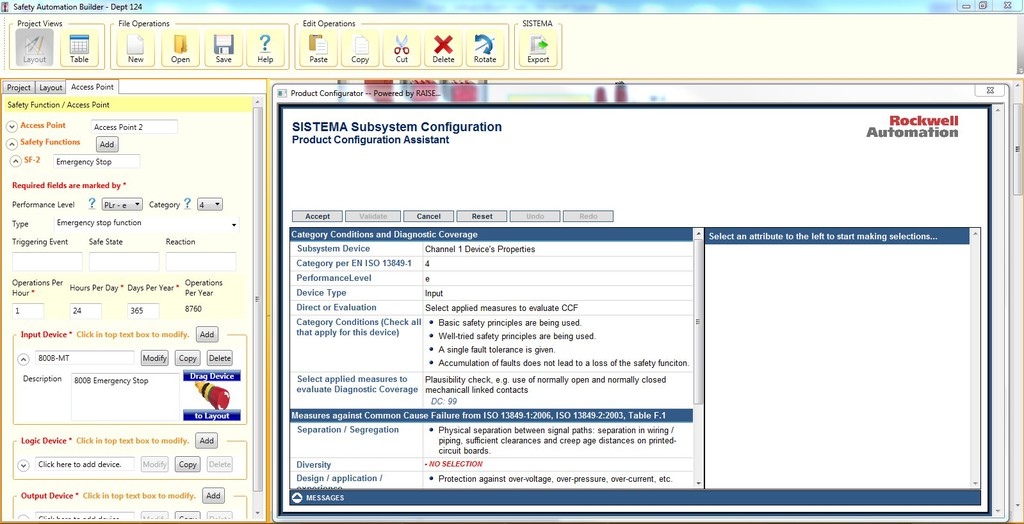Select the Diversity attribute row
Screen dimensions: 1024x524
pyautogui.click(x=491, y=465)
